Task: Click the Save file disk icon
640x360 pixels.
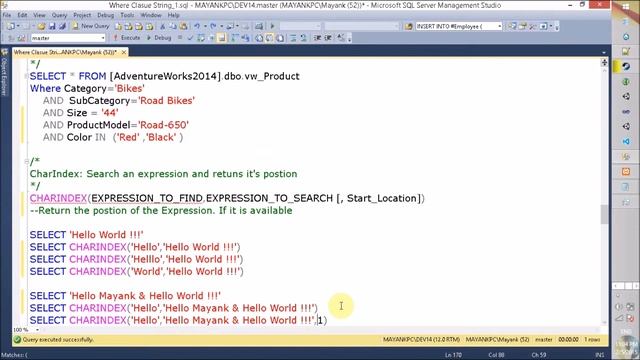Action: 52,26
